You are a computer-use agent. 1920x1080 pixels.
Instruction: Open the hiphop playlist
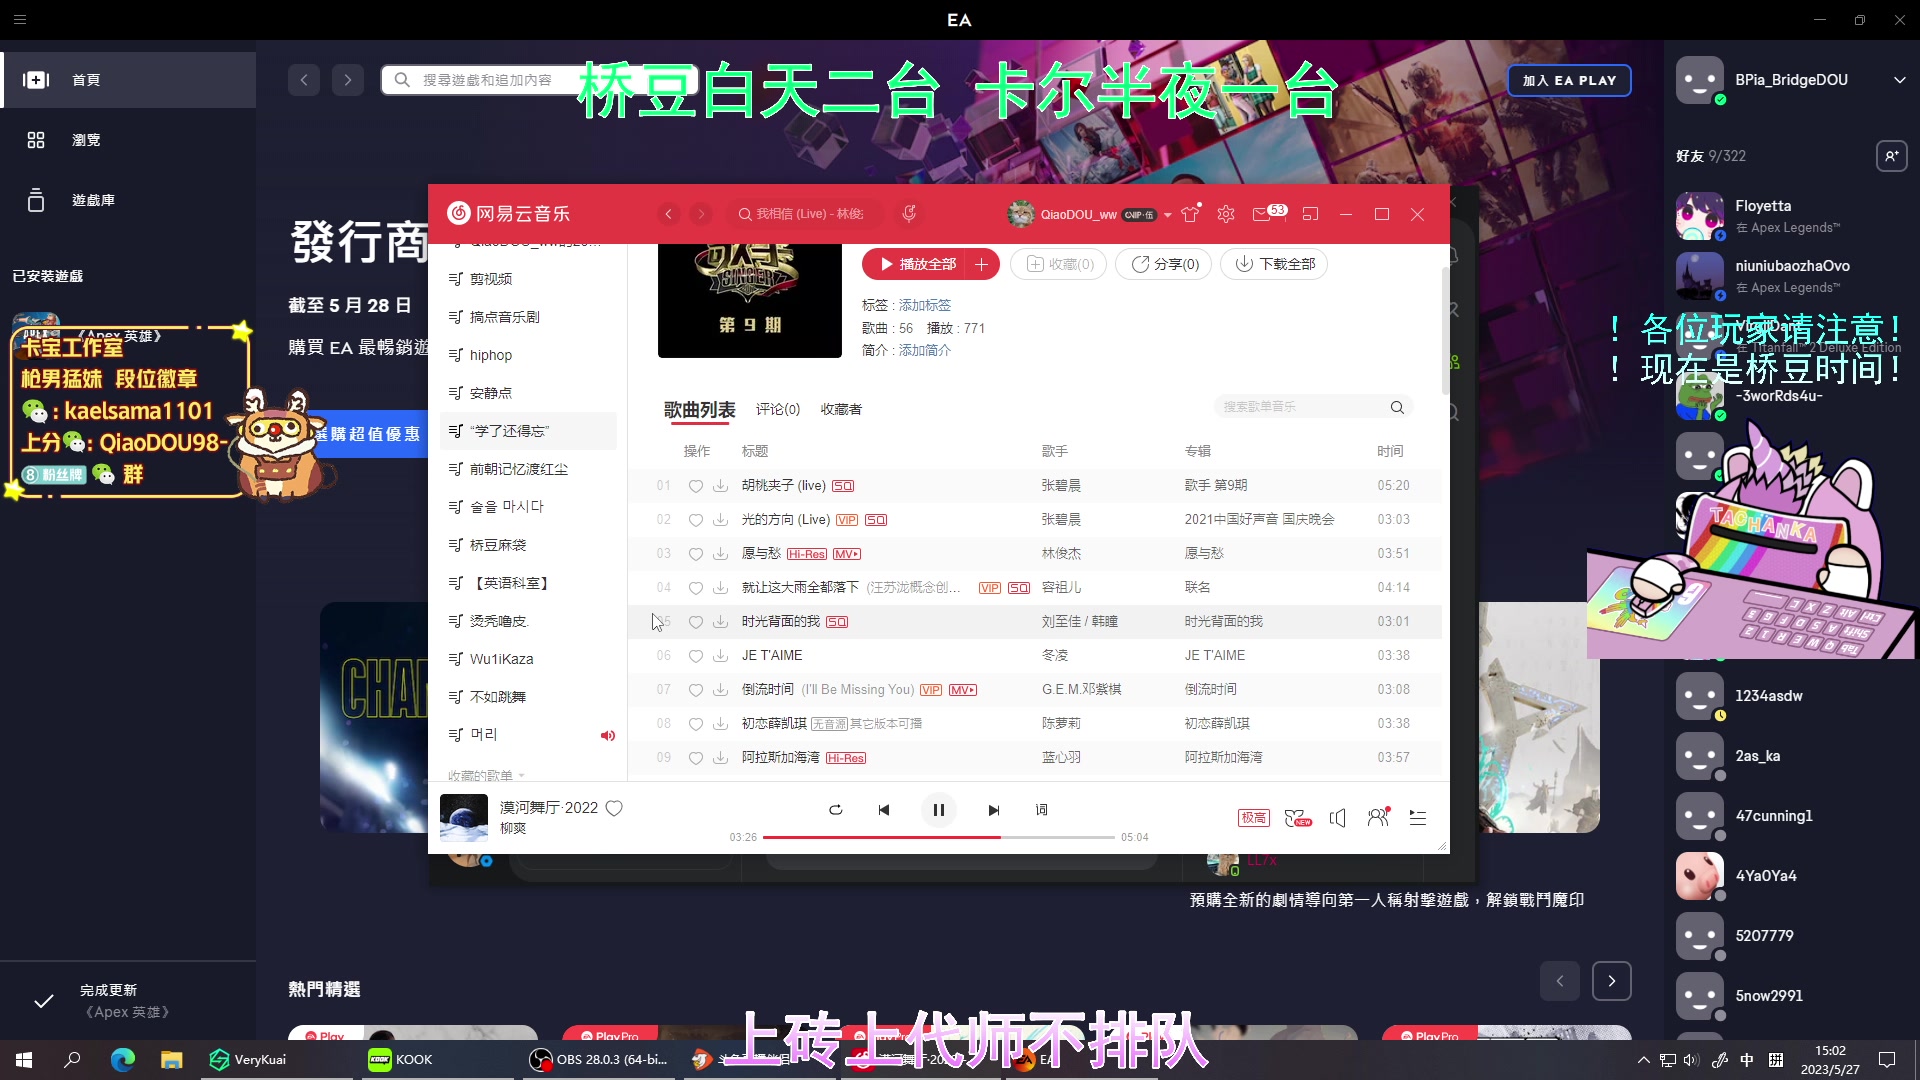(x=528, y=355)
